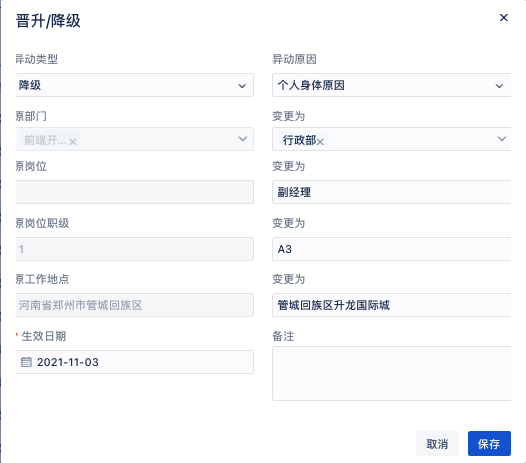
Task: Expand the 异动类型 dropdown chevron
Action: (x=242, y=86)
